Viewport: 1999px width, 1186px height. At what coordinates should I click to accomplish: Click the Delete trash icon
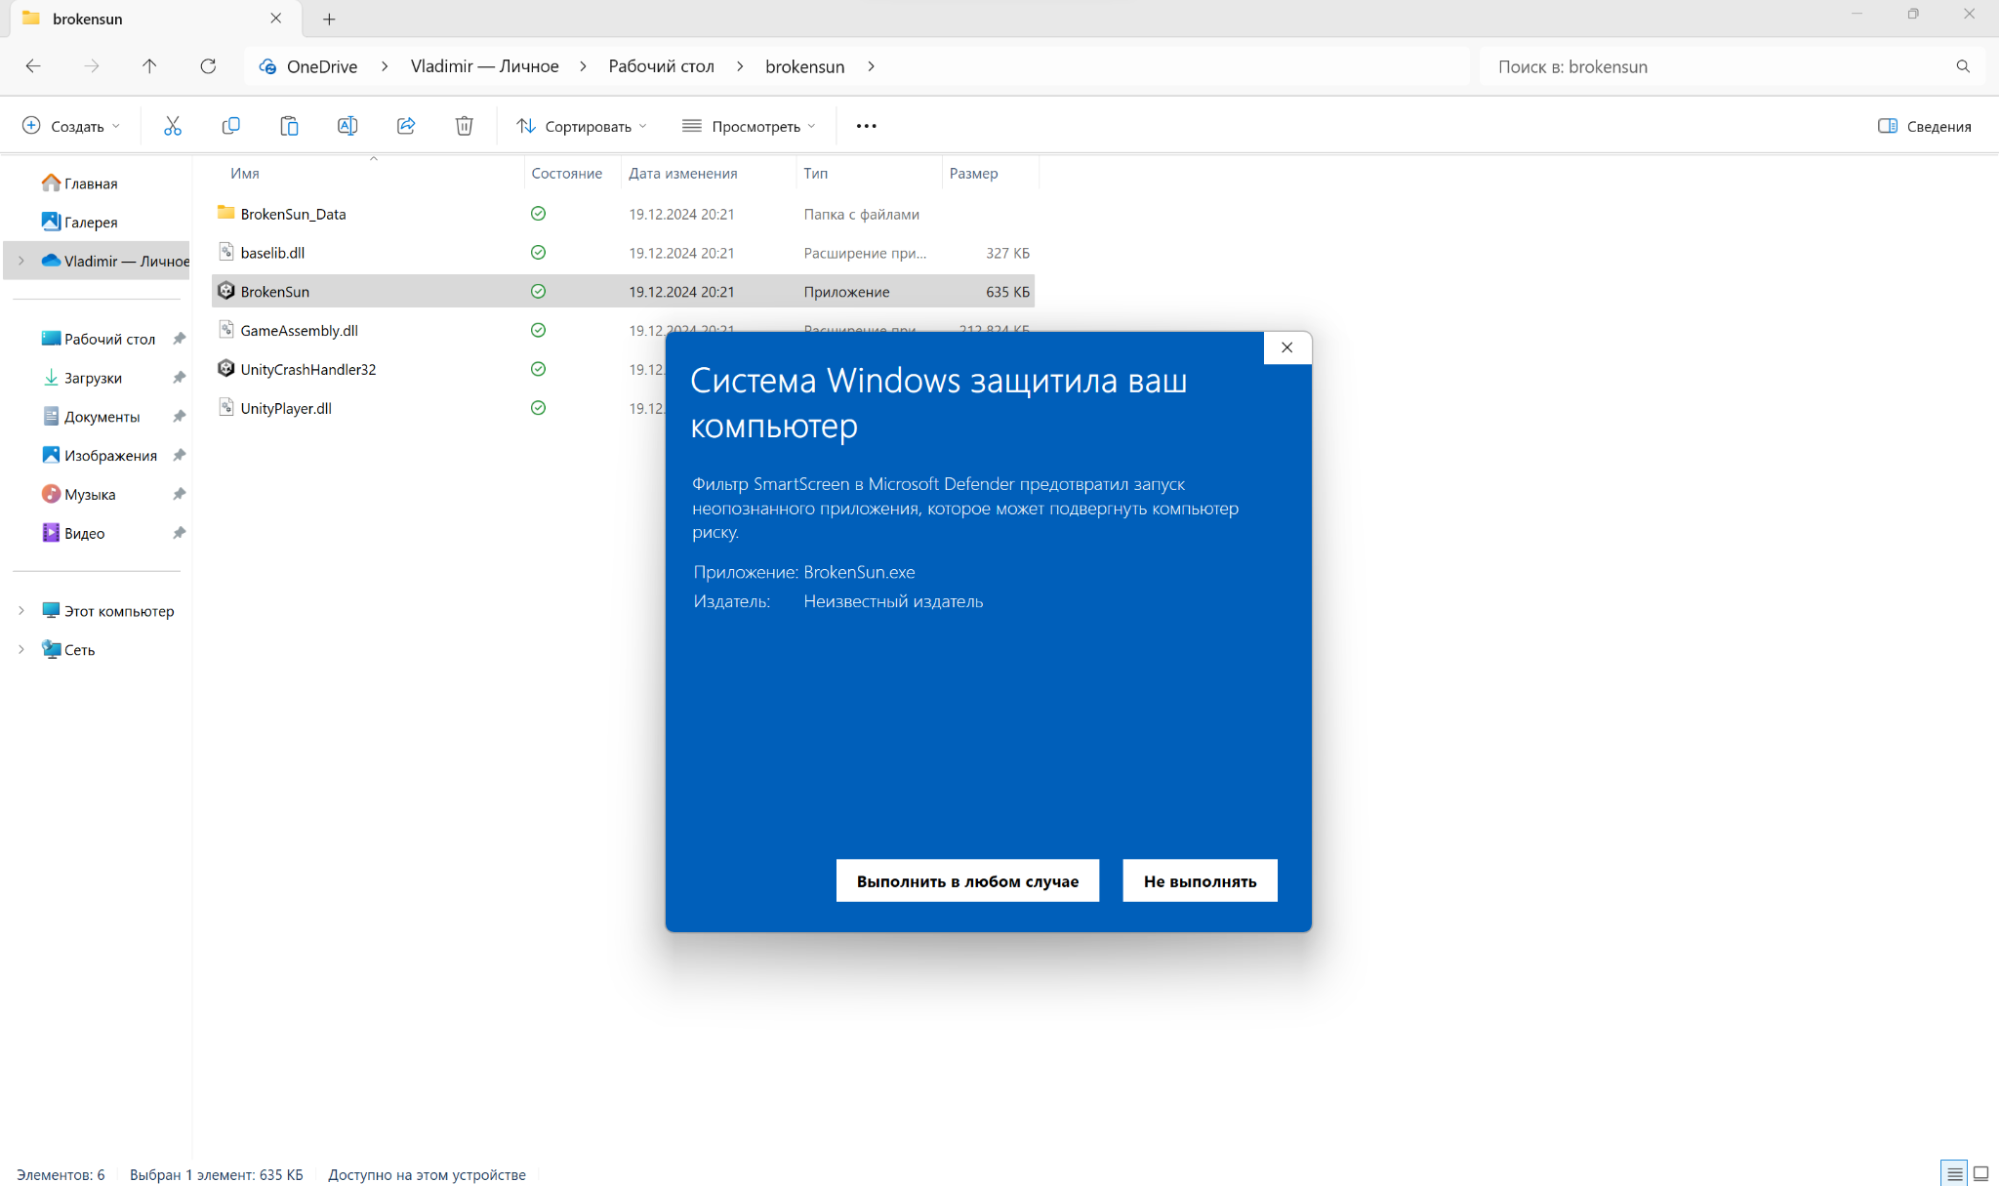pos(464,126)
